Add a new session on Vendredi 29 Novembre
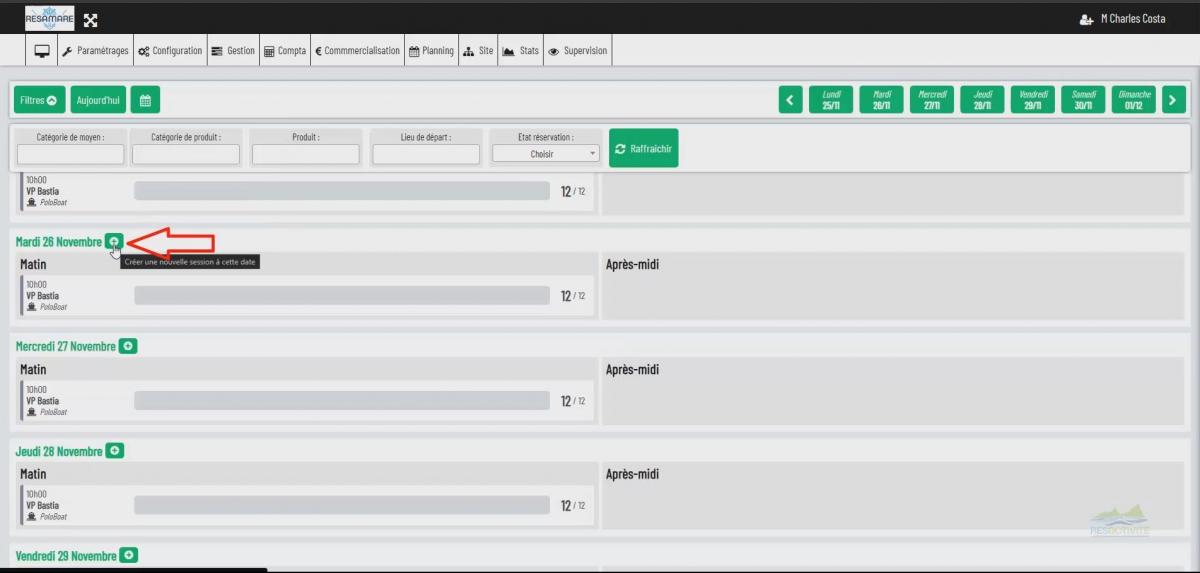Viewport: 1200px width, 573px height. coord(129,555)
